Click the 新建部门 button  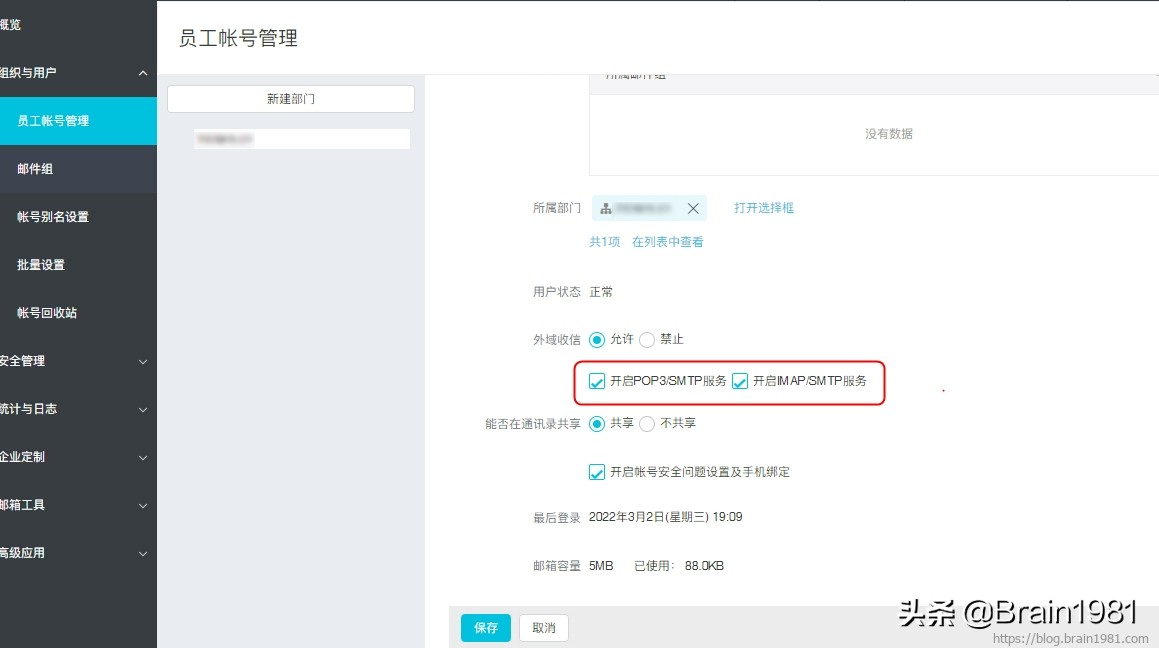click(x=291, y=98)
